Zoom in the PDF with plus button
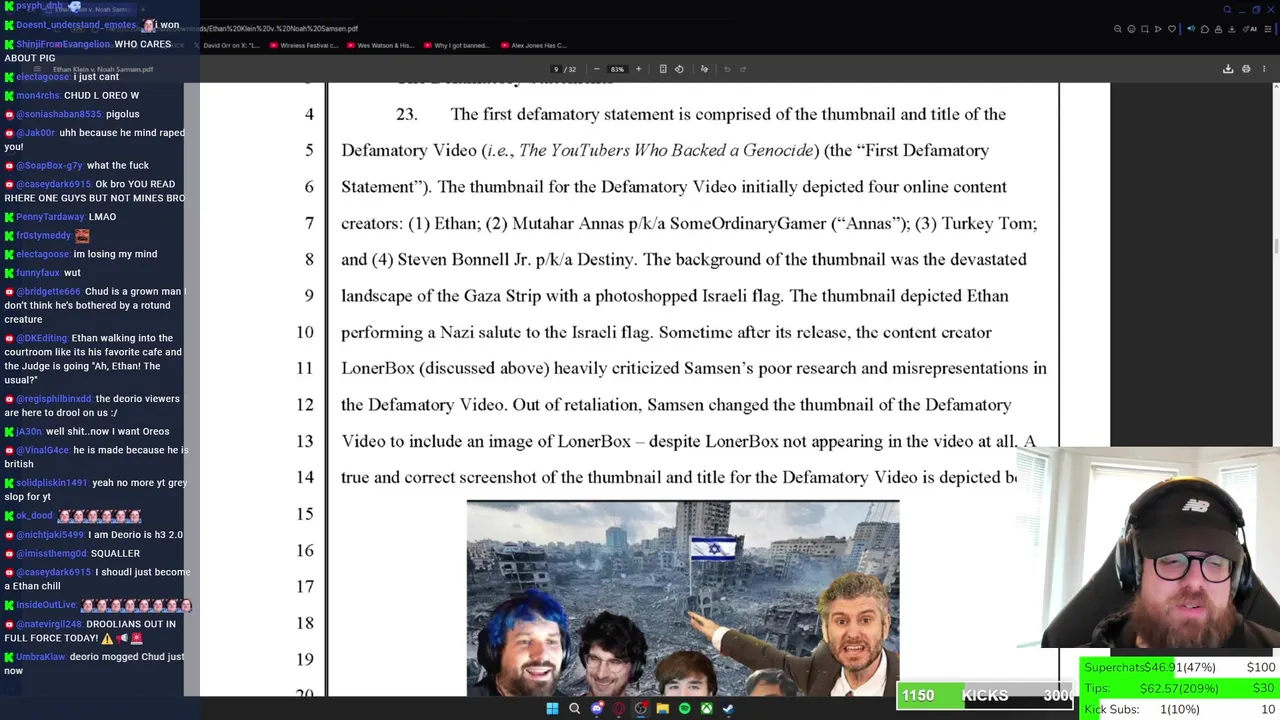This screenshot has width=1280, height=720. click(x=639, y=69)
